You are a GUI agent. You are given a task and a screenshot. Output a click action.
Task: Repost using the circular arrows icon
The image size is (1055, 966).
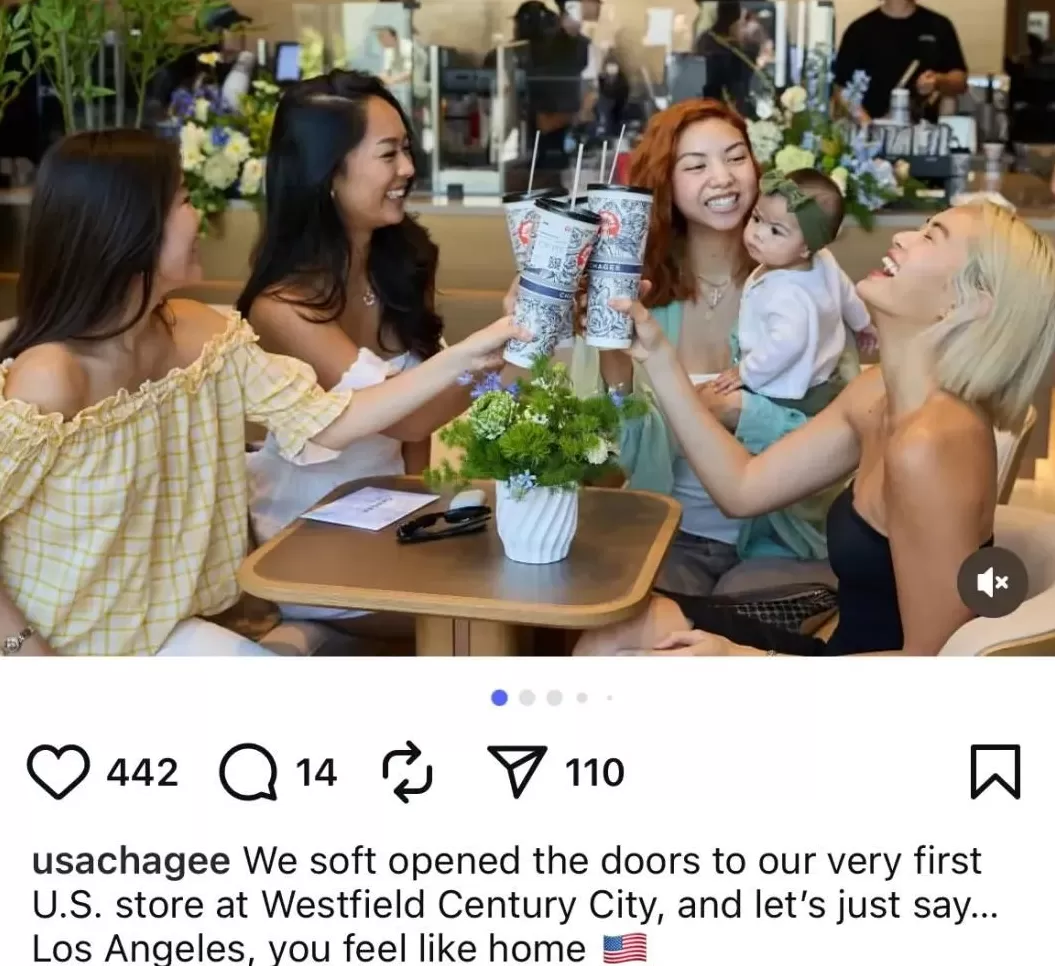407,772
